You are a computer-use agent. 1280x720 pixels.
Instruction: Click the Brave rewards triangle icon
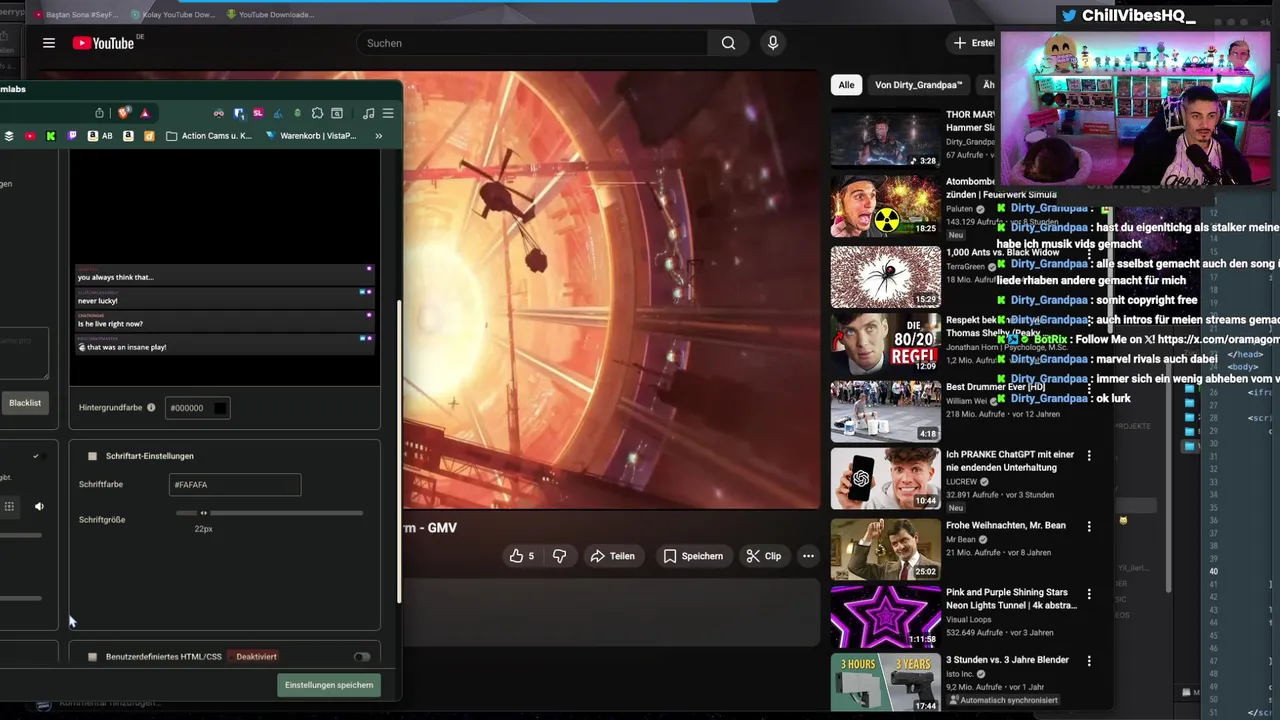click(144, 113)
